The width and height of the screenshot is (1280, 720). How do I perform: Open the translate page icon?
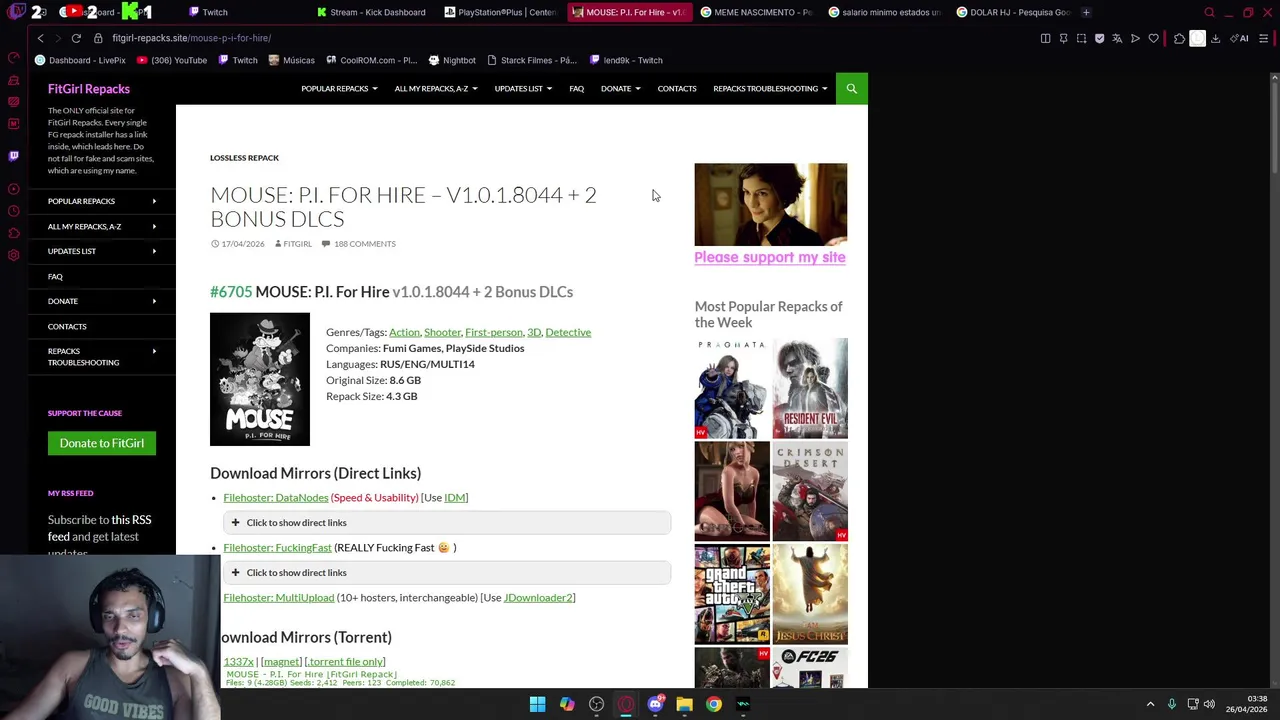coord(1118,38)
